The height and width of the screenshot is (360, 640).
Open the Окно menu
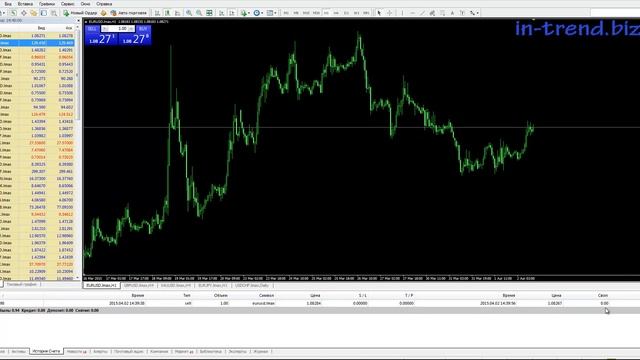click(85, 4)
